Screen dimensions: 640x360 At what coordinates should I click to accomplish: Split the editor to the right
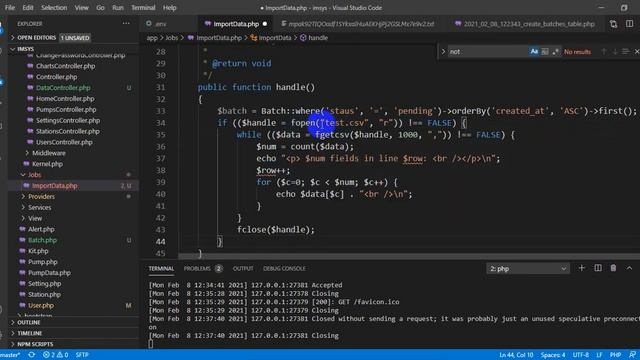point(630,24)
